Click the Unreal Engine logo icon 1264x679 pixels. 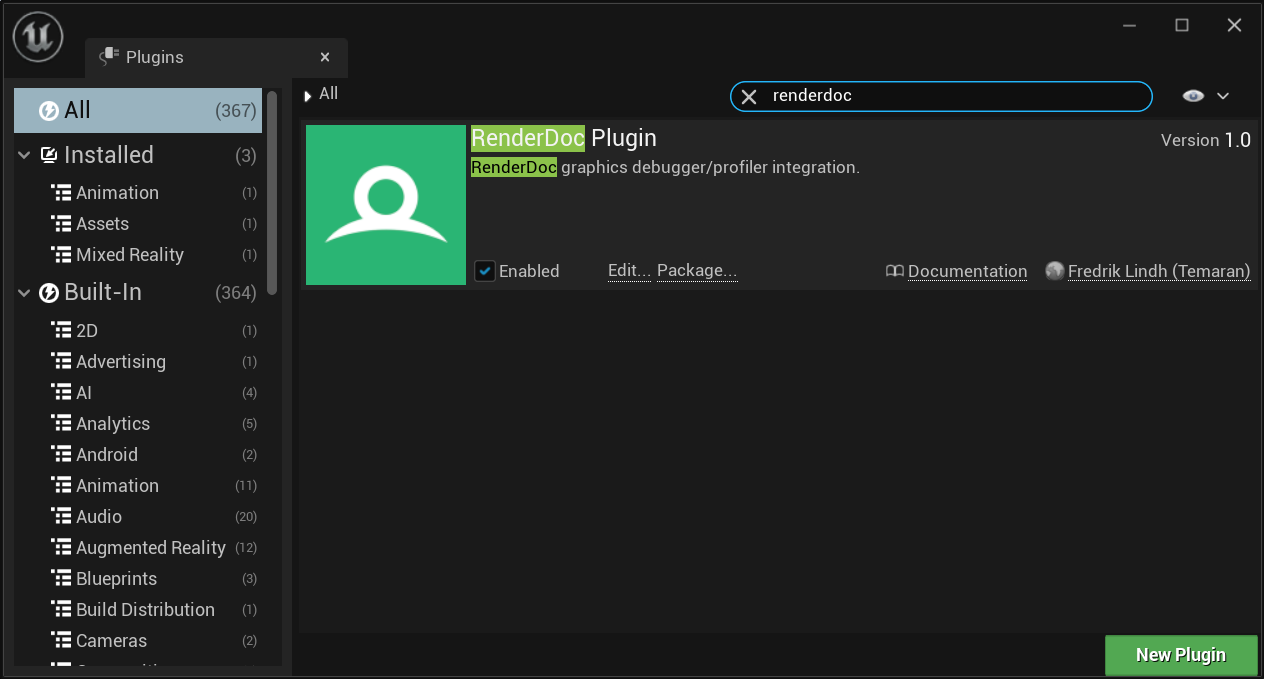[38, 38]
